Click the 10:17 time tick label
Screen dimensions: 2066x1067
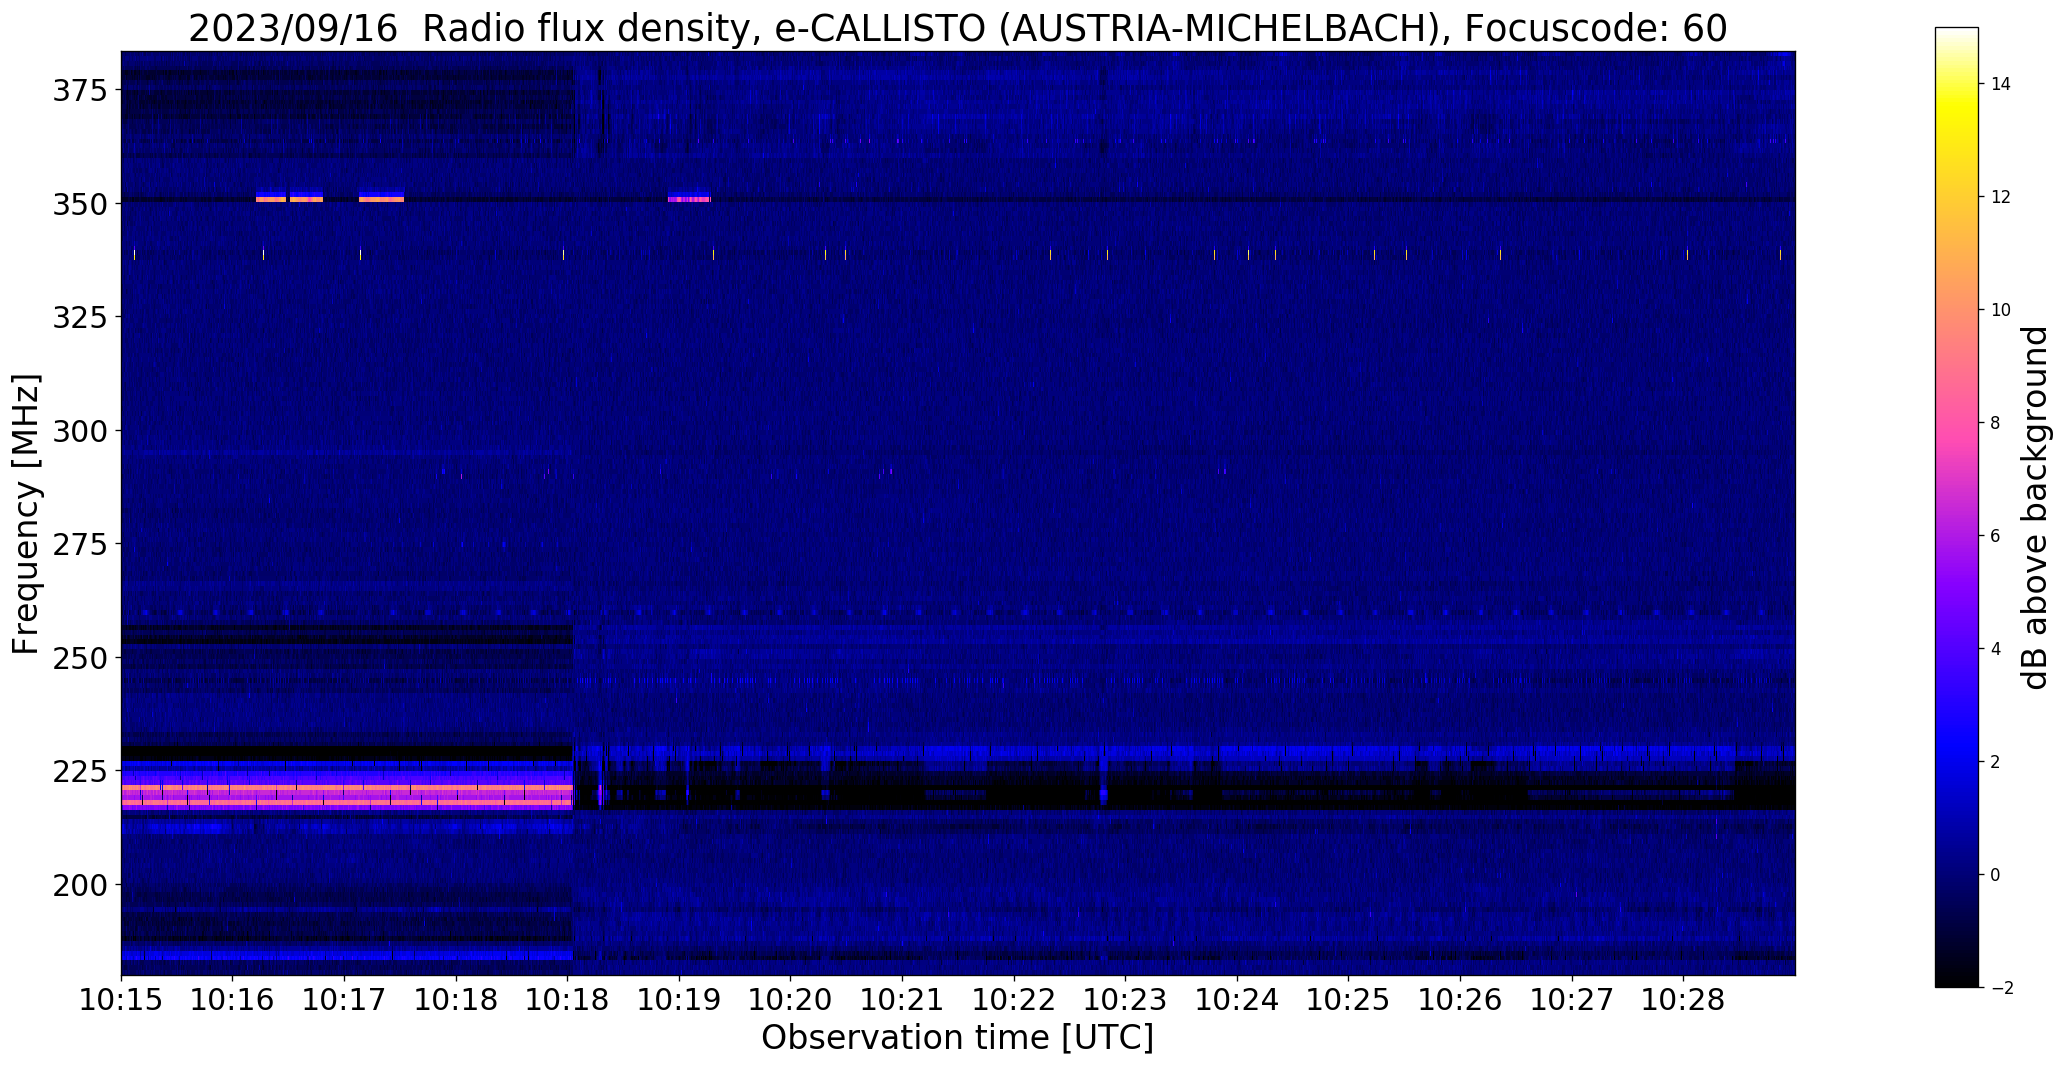[x=345, y=999]
